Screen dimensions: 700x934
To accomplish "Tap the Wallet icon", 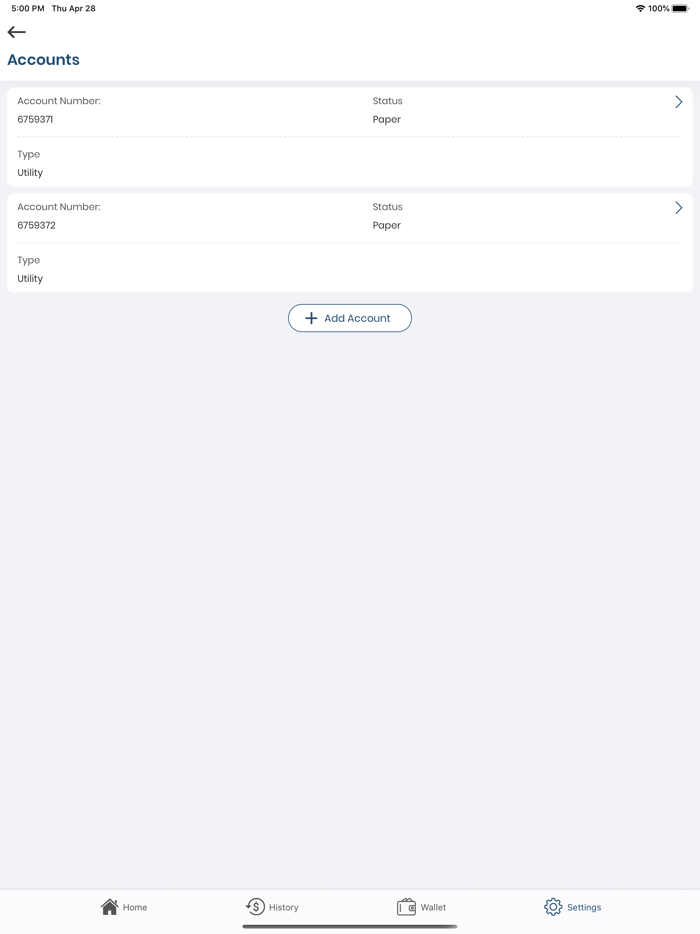I will point(404,906).
